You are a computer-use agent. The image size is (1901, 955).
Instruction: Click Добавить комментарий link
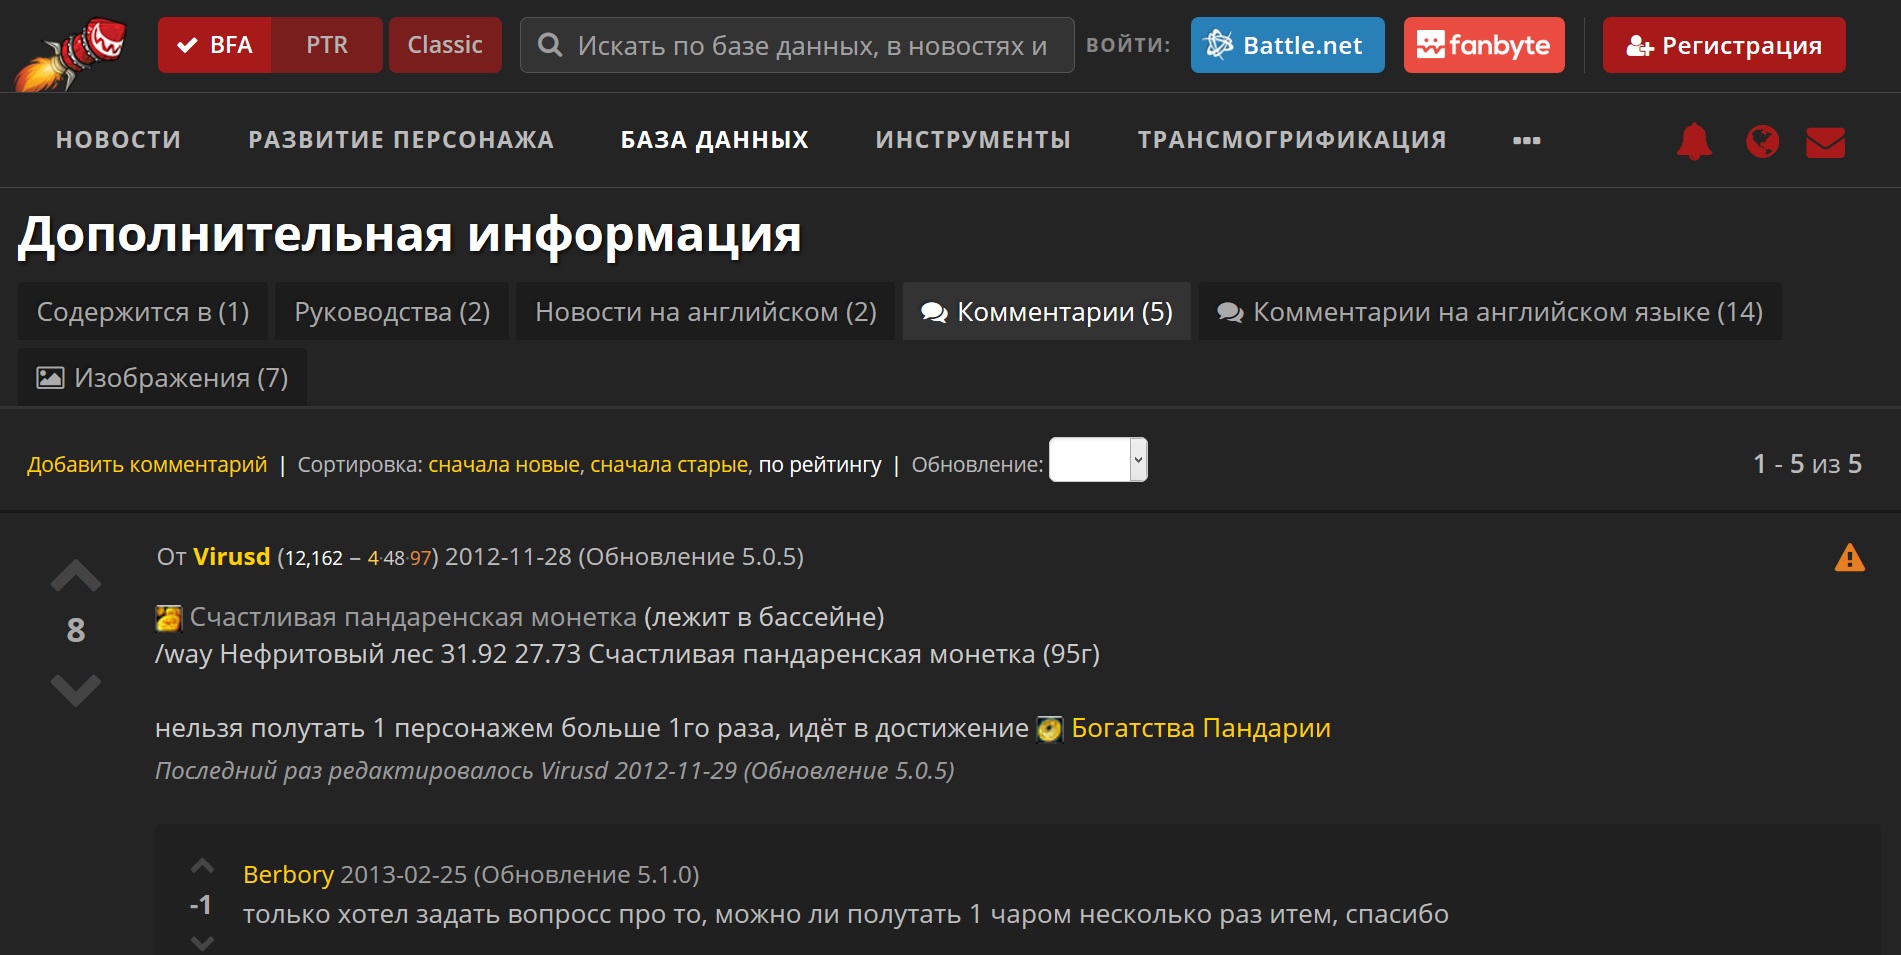147,465
